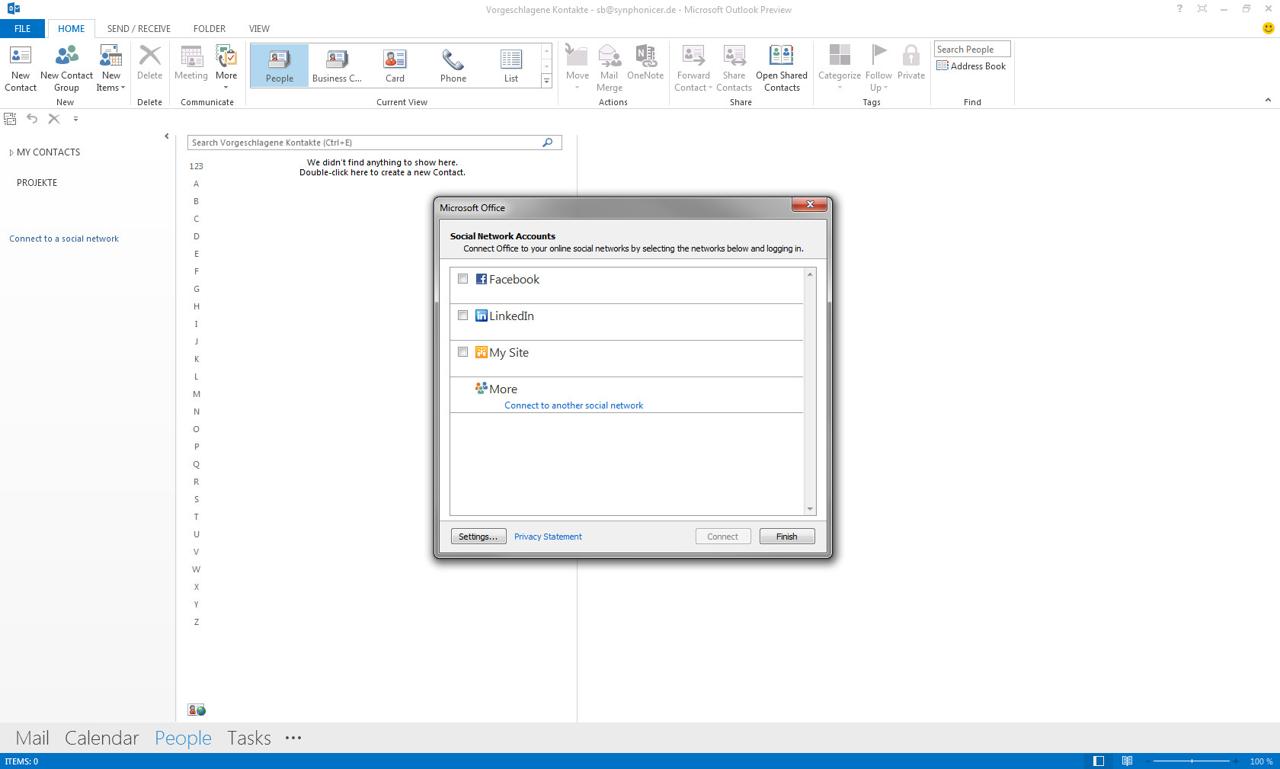Open the Categorize dropdown
Viewport: 1280px width, 769px height.
point(839,68)
